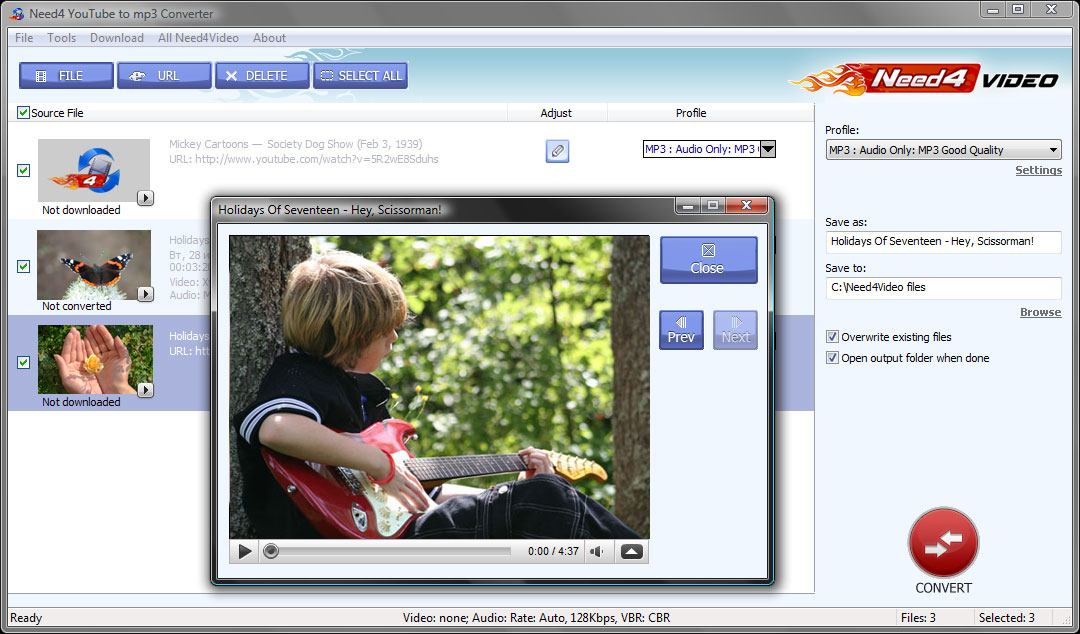Click the SELECT ALL toolbar button
Viewport: 1080px width, 634px height.
coord(360,76)
